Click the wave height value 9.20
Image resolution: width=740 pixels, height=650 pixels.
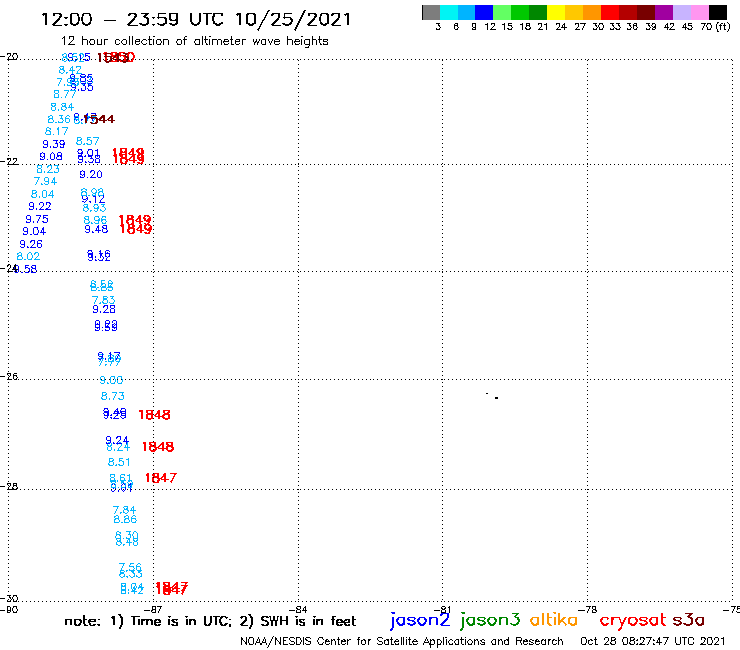point(91,175)
